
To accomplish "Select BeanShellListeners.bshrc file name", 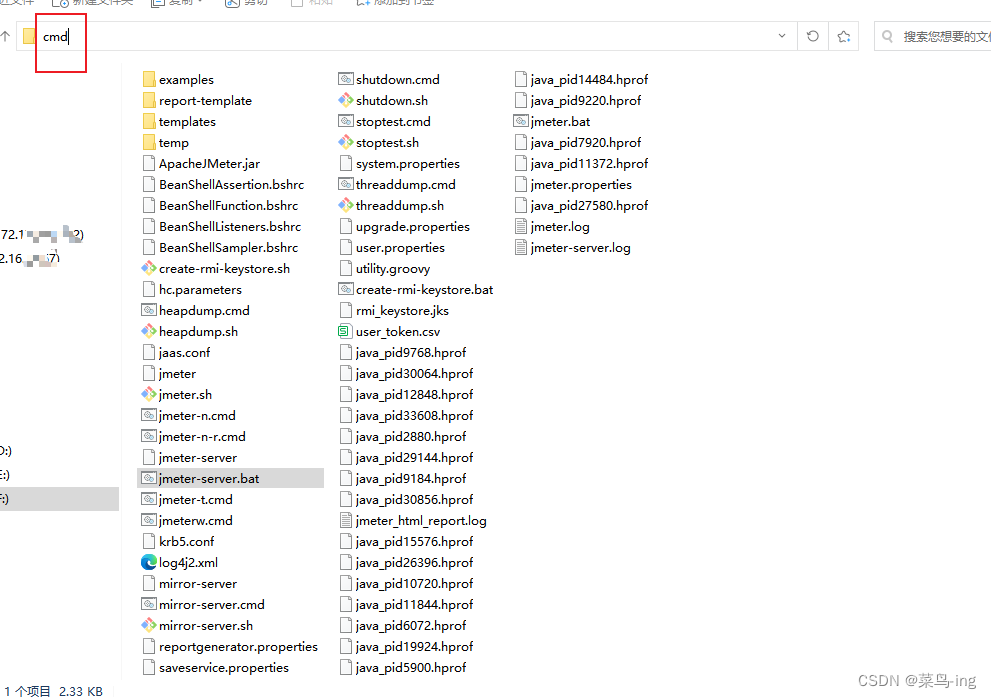I will coord(230,226).
